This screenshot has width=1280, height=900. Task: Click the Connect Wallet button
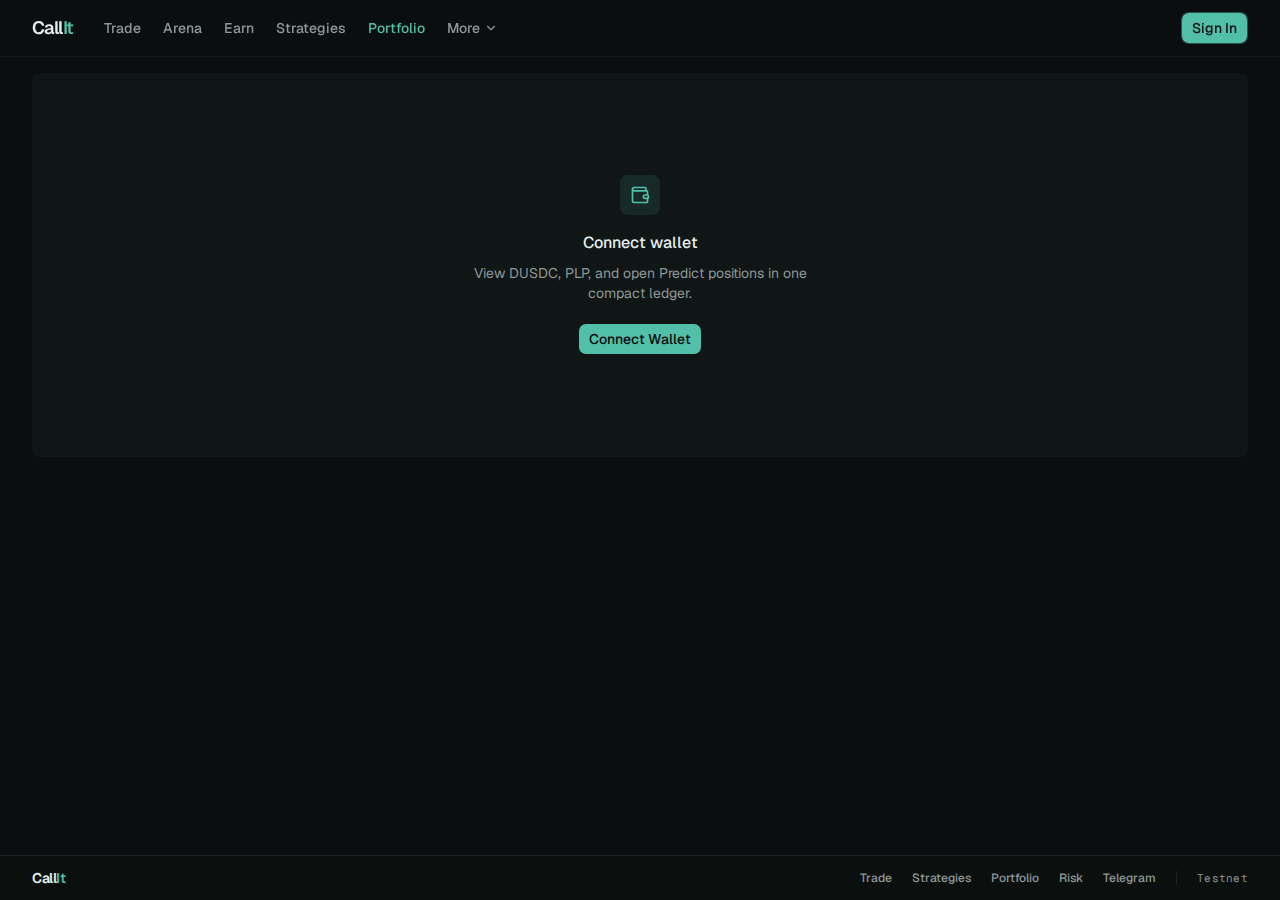pos(640,339)
